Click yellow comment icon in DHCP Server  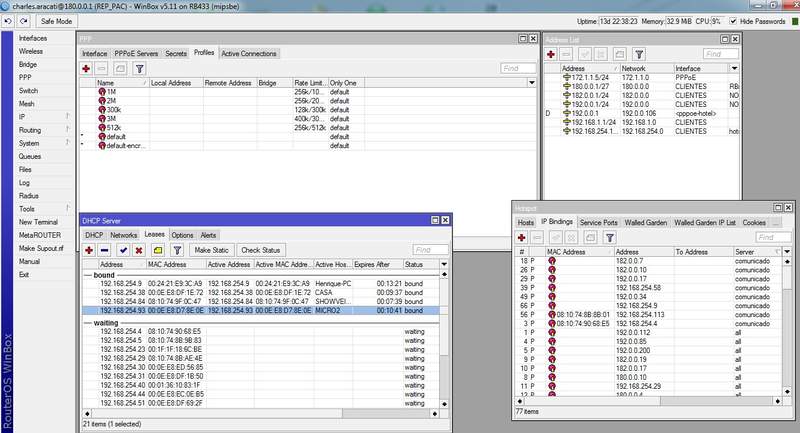(x=158, y=250)
